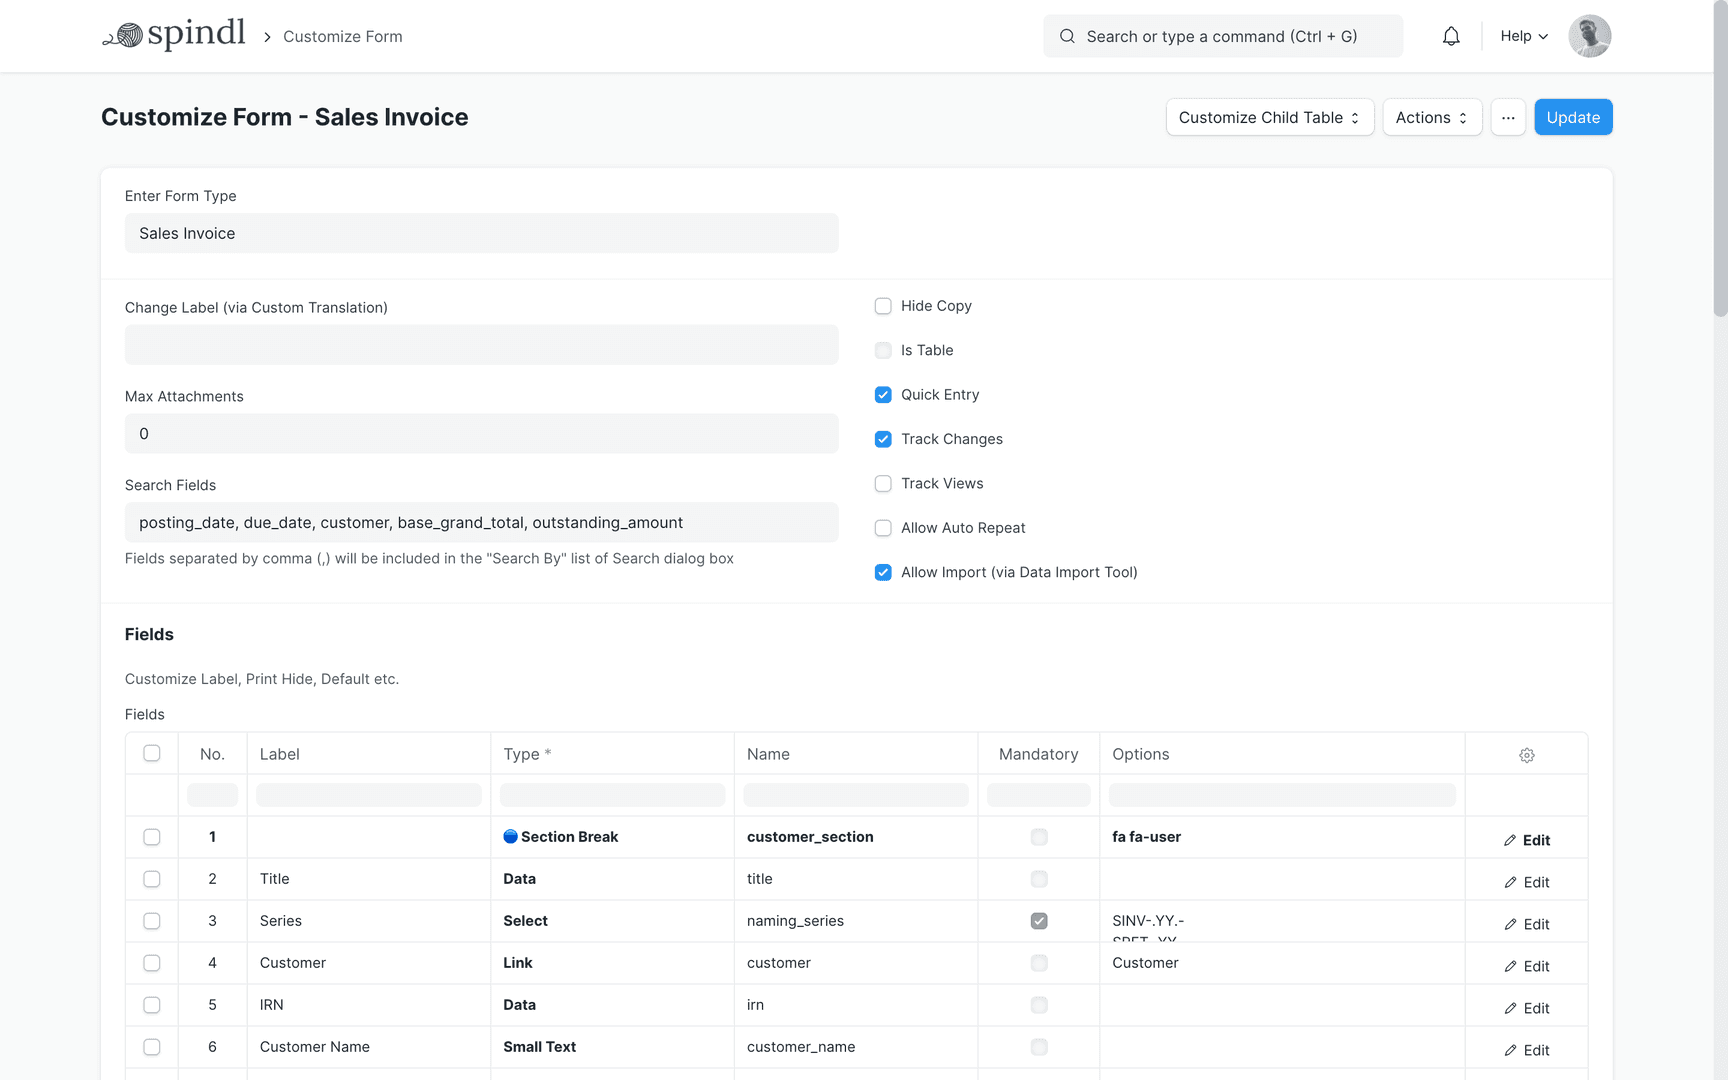Click the Search Fields input box
The width and height of the screenshot is (1728, 1080).
(x=481, y=522)
